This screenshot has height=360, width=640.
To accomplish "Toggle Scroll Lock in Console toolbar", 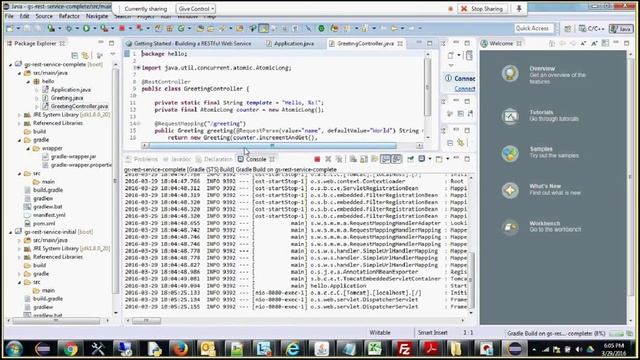I will [364, 159].
